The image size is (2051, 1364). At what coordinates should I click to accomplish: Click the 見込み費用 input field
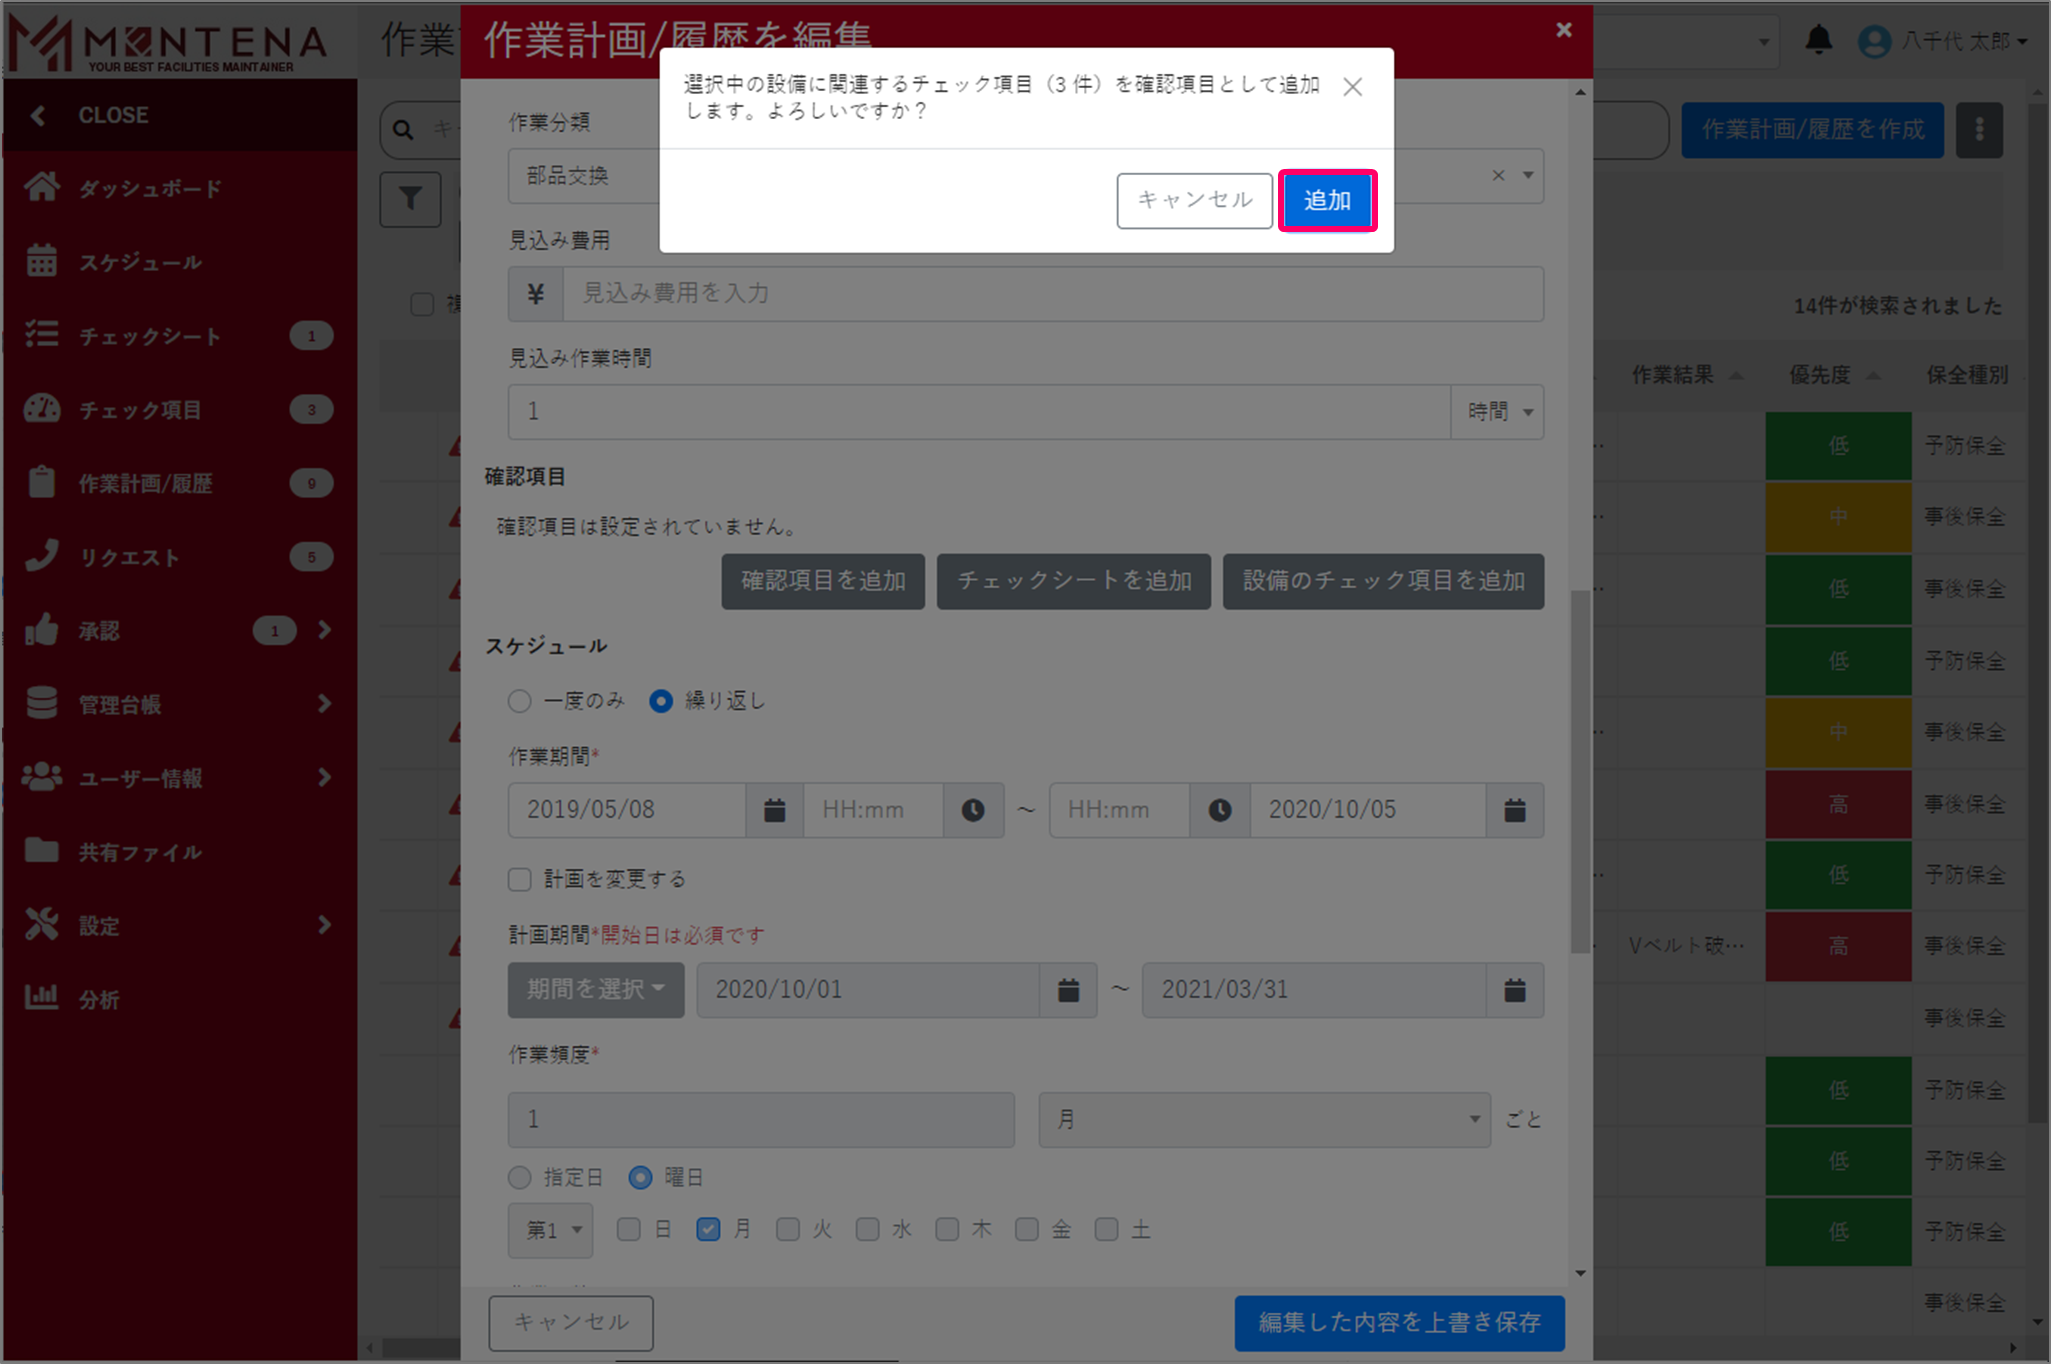[x=1052, y=294]
